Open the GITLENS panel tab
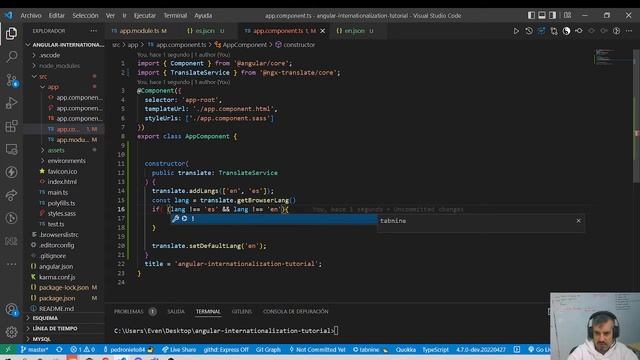The image size is (640, 360). point(242,311)
